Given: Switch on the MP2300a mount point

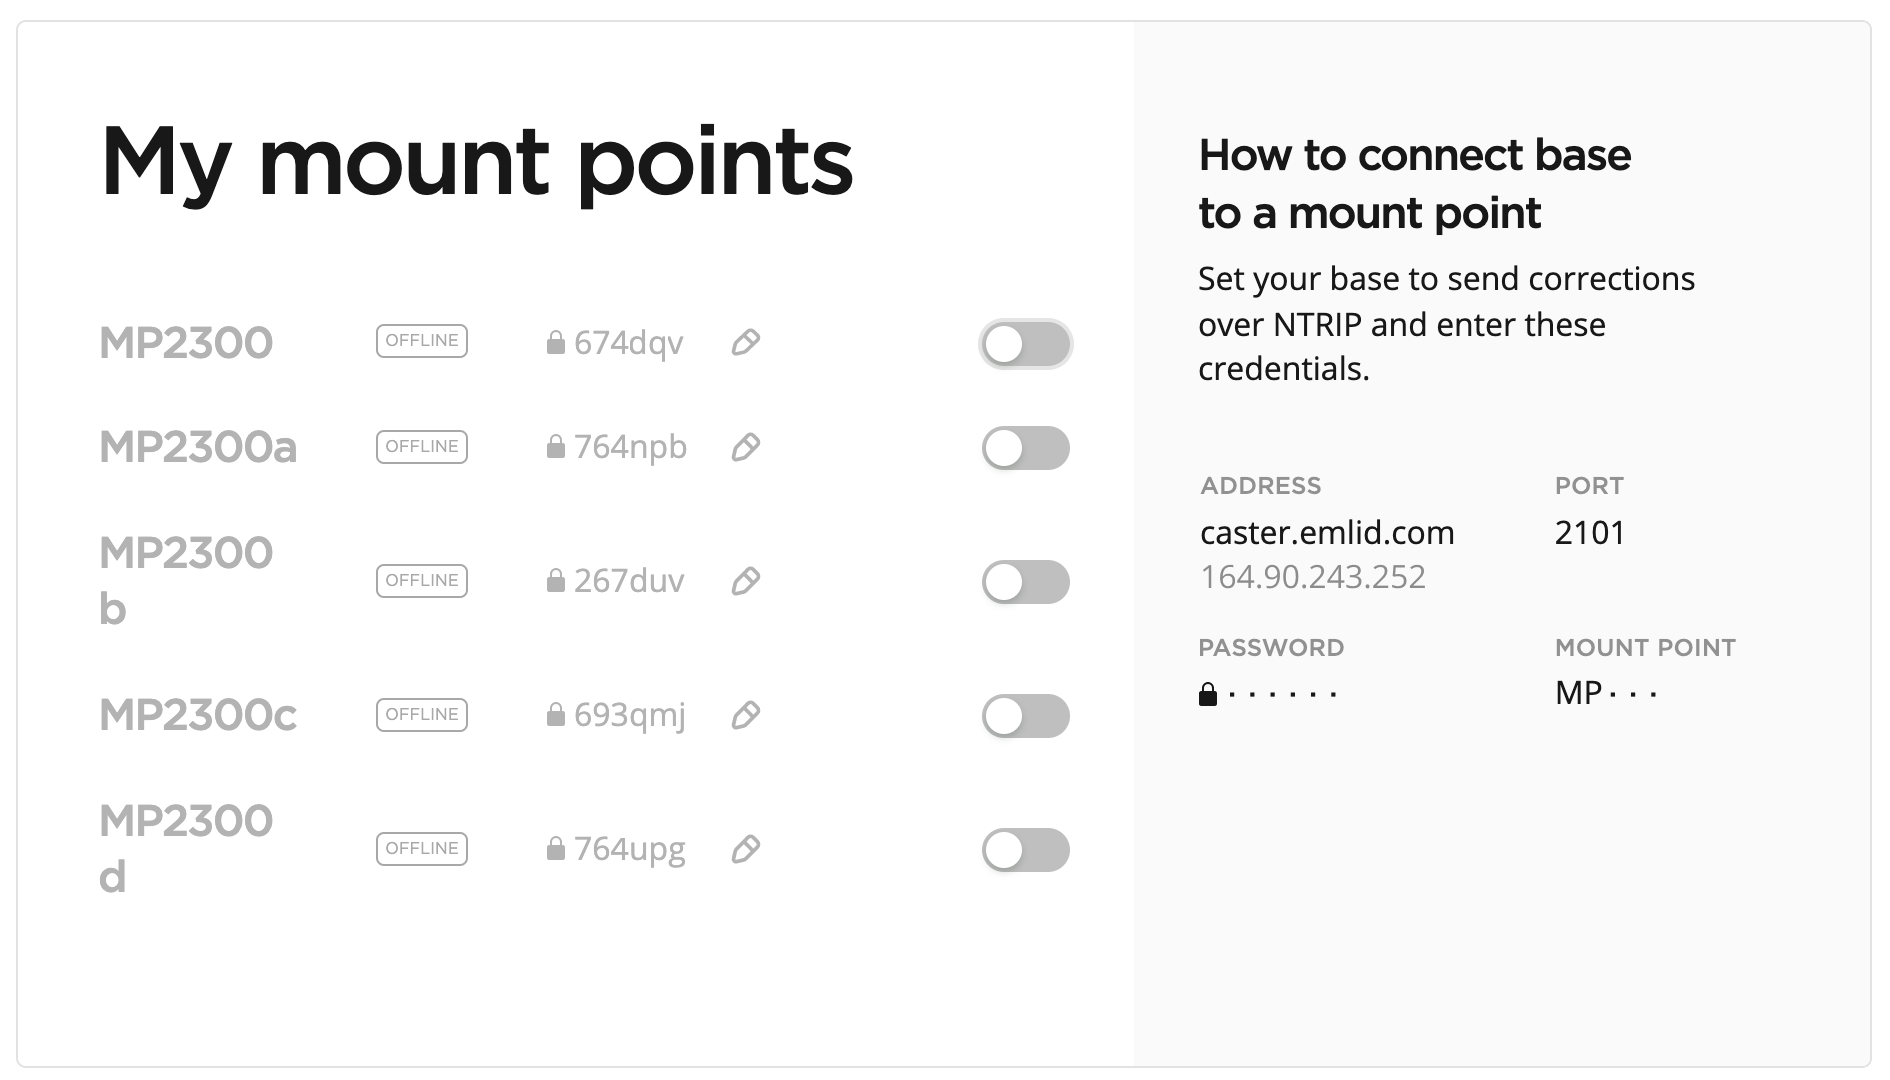Looking at the screenshot, I should (x=1026, y=448).
